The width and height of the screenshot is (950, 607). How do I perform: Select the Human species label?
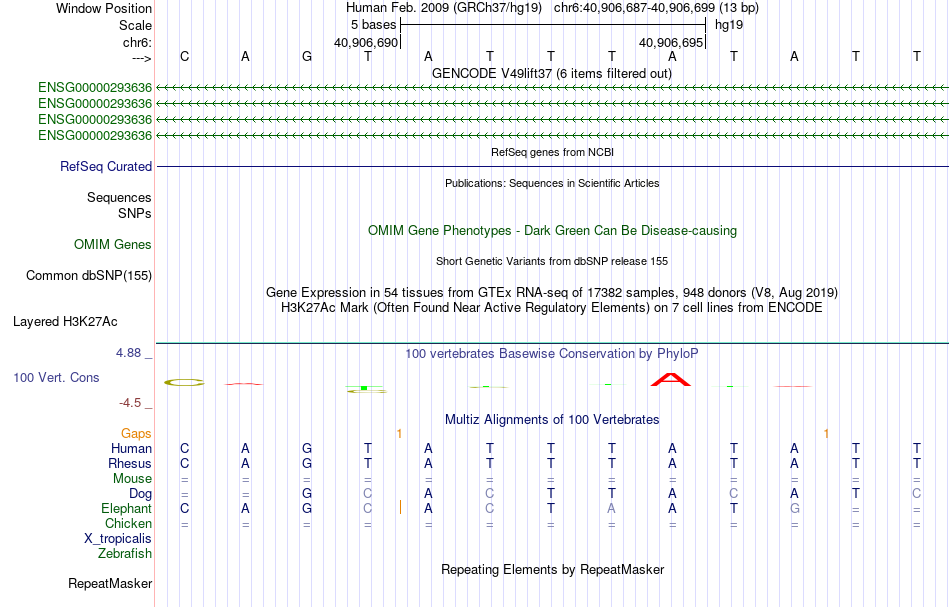tap(131, 448)
